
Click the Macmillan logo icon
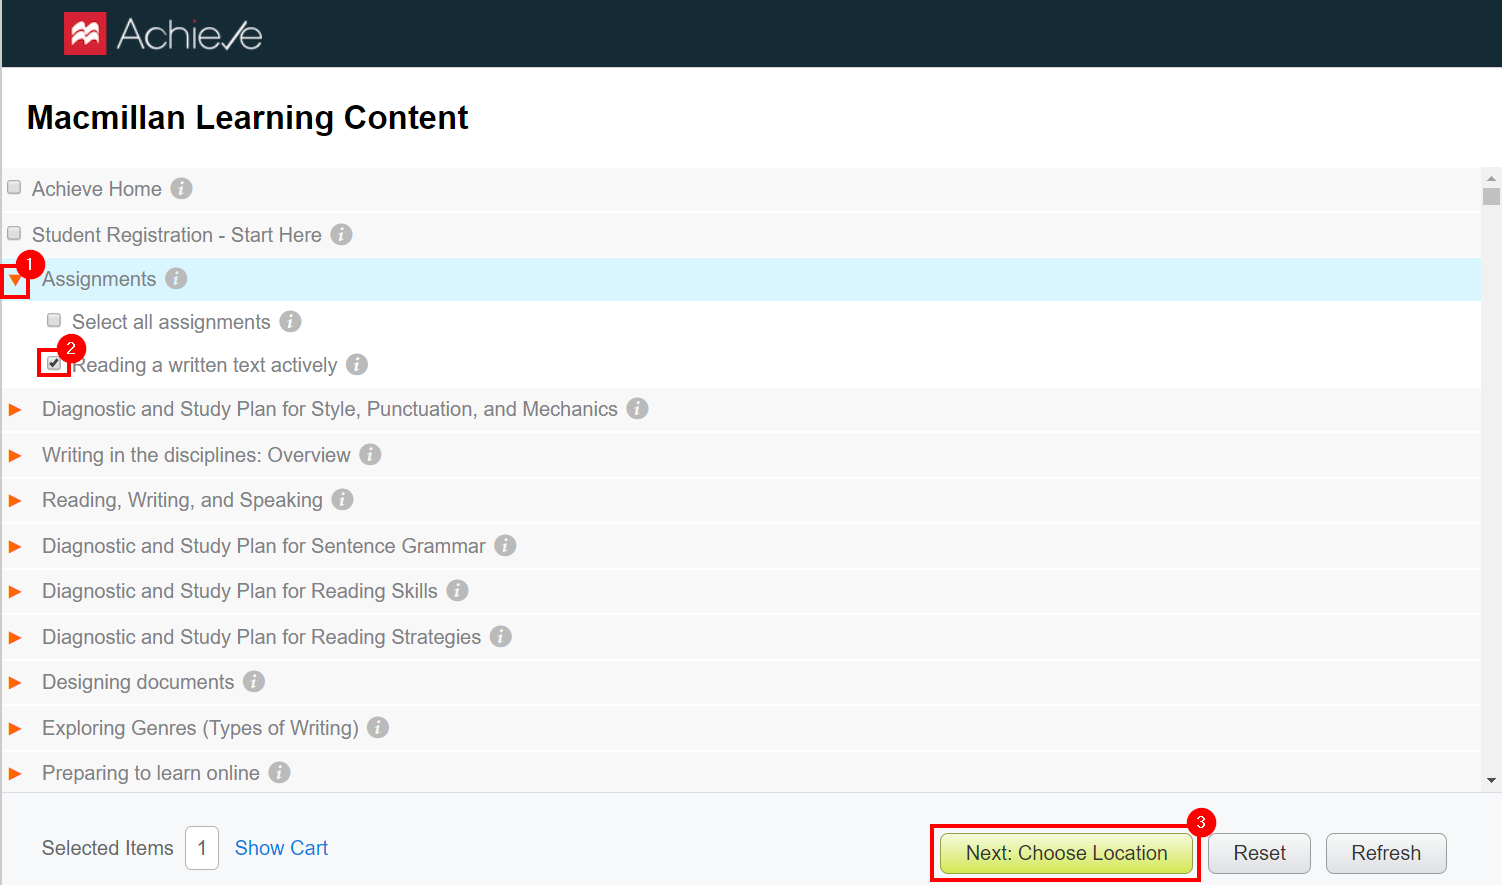(86, 32)
